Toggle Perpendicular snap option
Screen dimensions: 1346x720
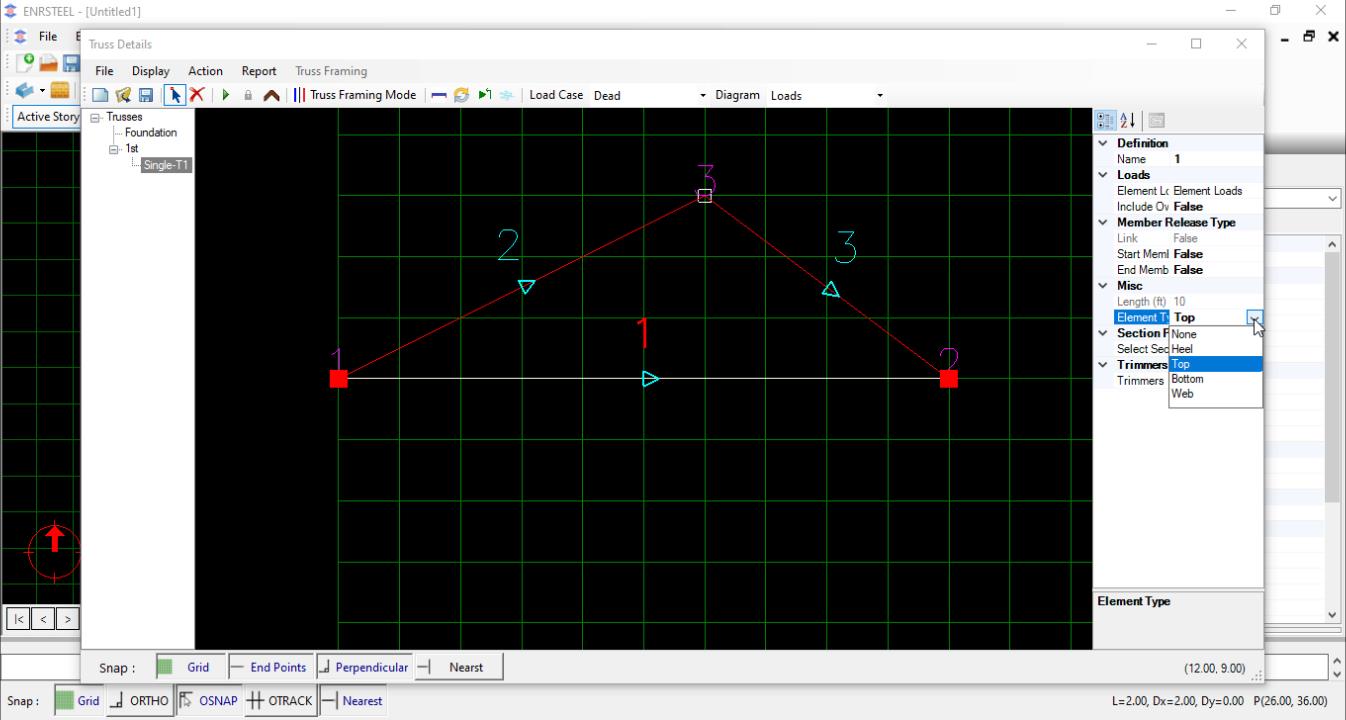click(x=363, y=667)
